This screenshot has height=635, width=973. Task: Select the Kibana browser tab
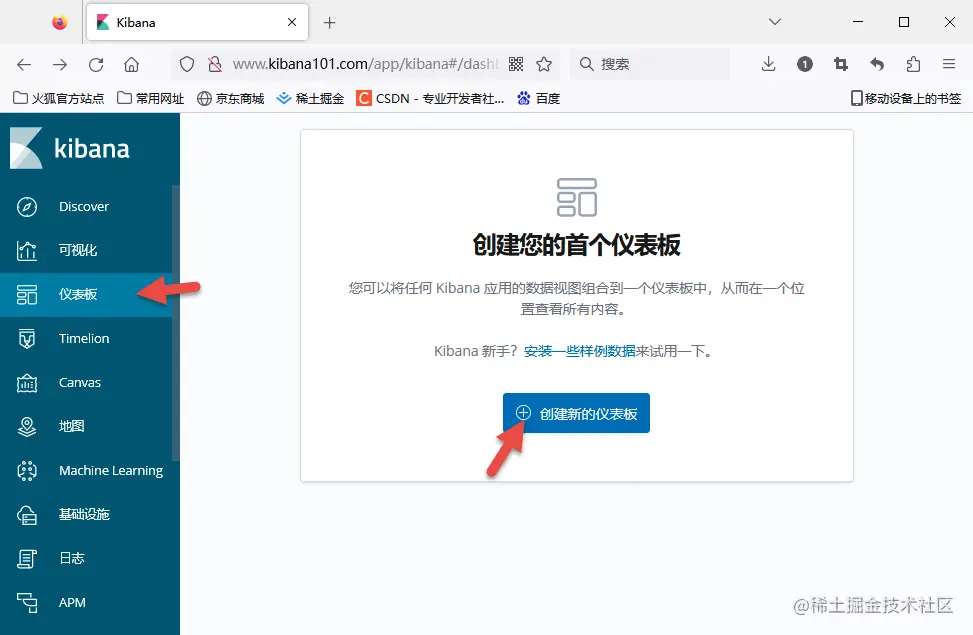click(x=197, y=22)
